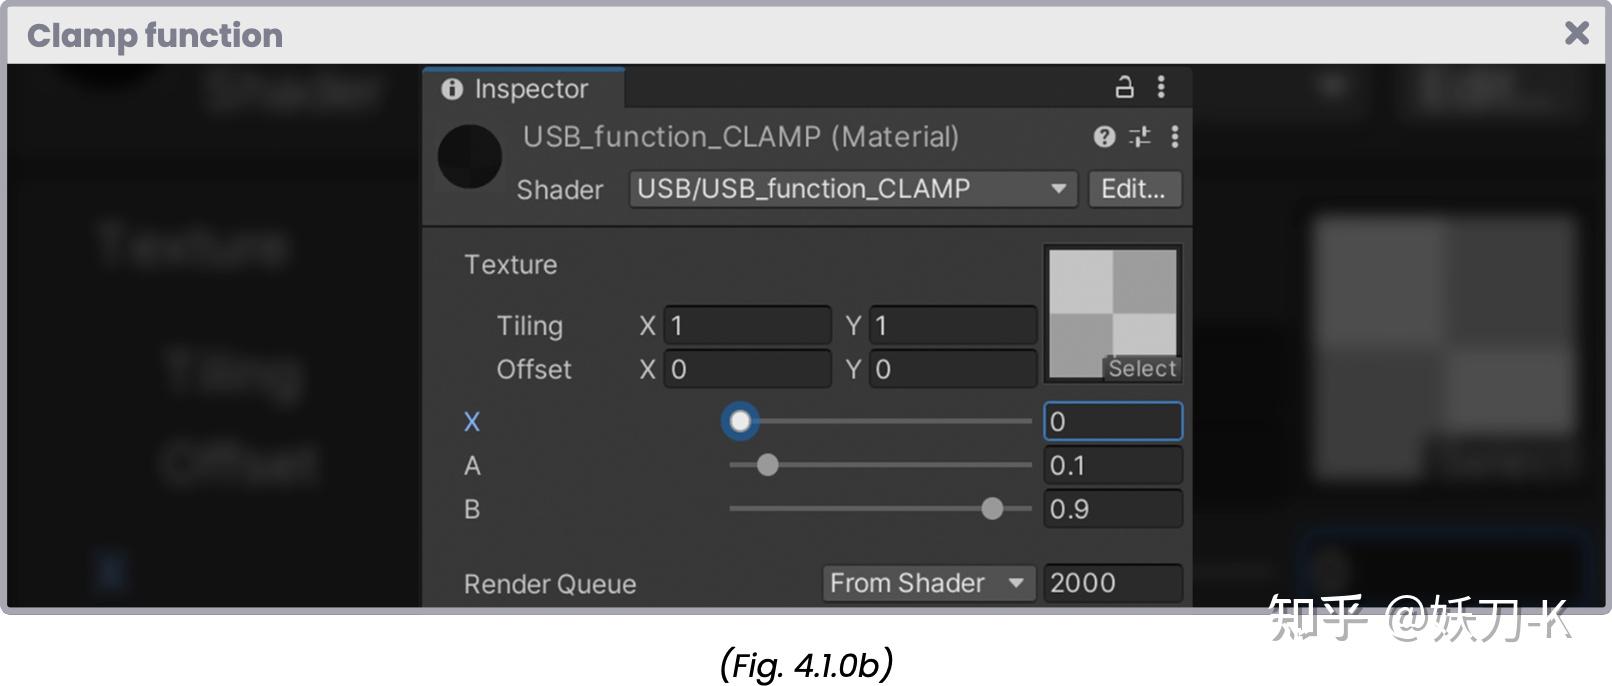Click Select on the texture preview
Image resolution: width=1612 pixels, height=686 pixels.
pos(1140,368)
